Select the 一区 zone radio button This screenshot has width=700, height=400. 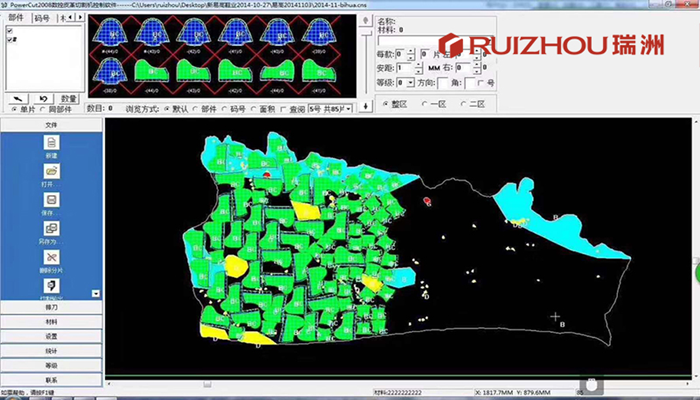tap(424, 104)
